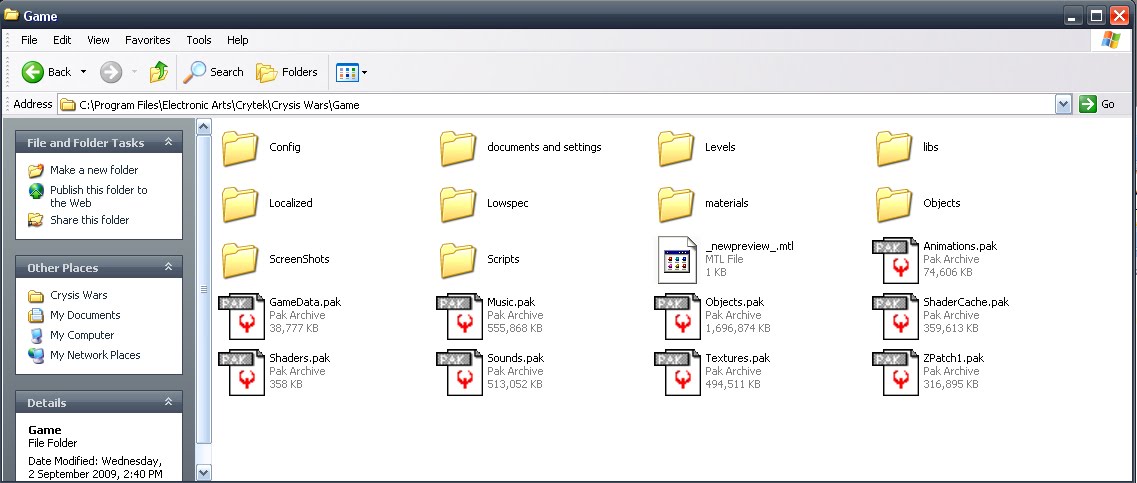Open the Forward history dropdown arrow
This screenshot has width=1137, height=483.
tap(134, 72)
